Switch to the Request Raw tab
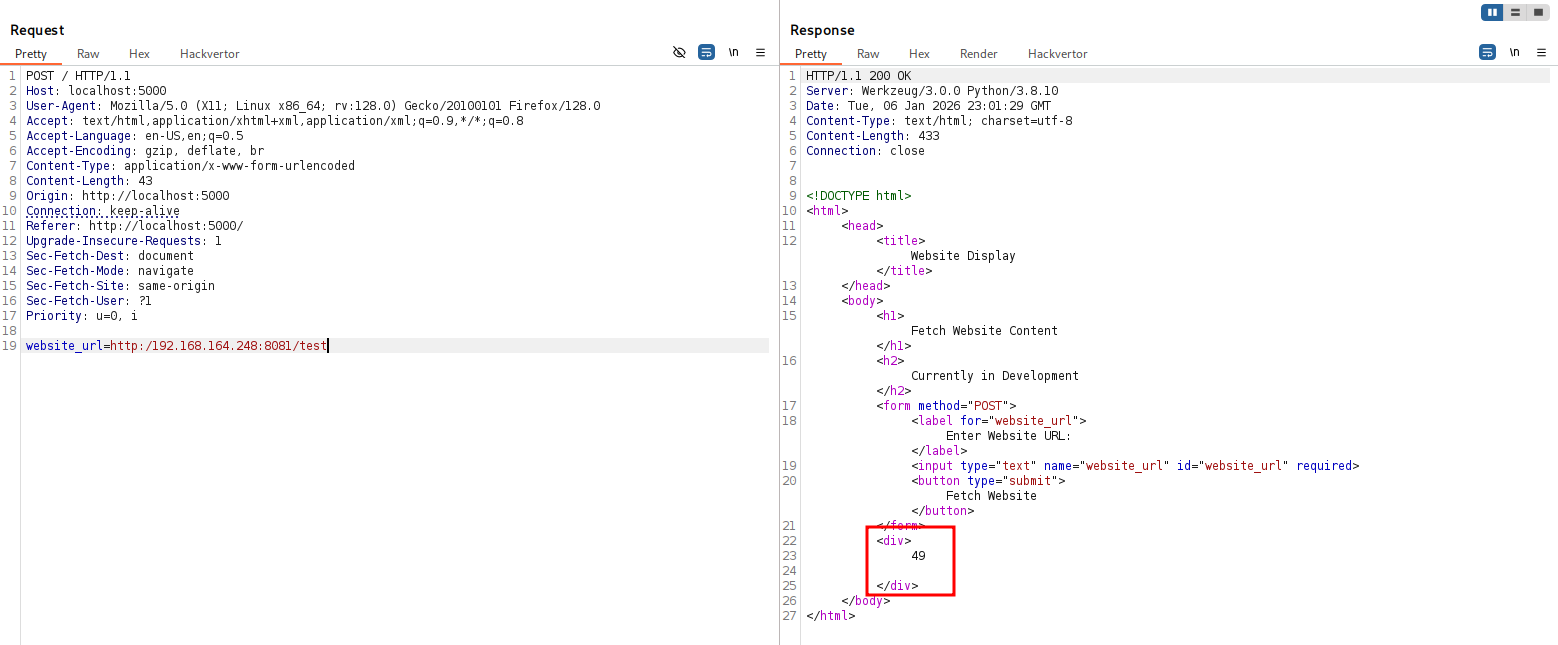 (x=88, y=54)
